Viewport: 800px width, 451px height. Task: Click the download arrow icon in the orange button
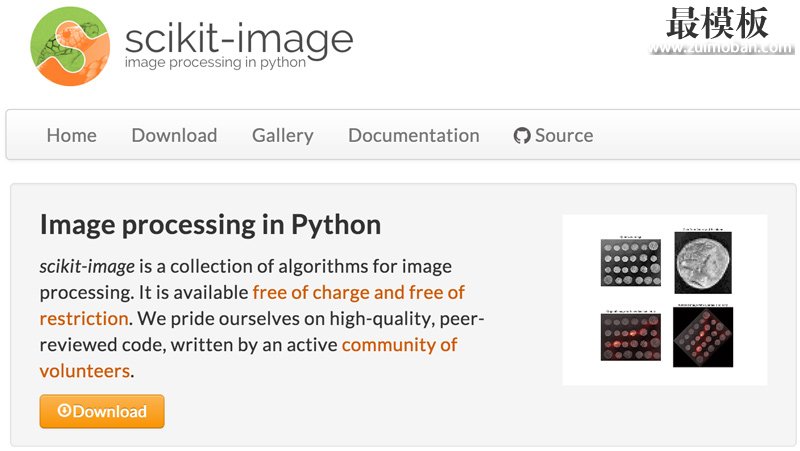pos(64,411)
